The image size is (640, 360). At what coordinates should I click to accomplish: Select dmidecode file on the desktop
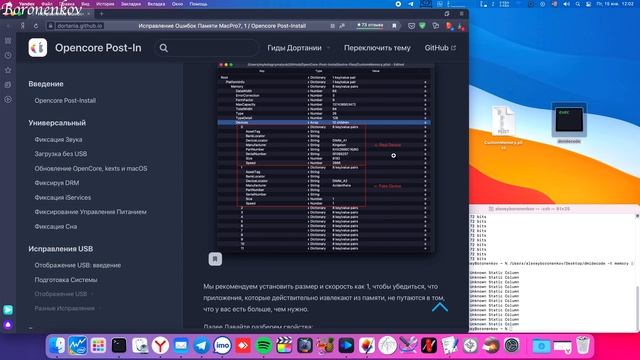coord(569,123)
